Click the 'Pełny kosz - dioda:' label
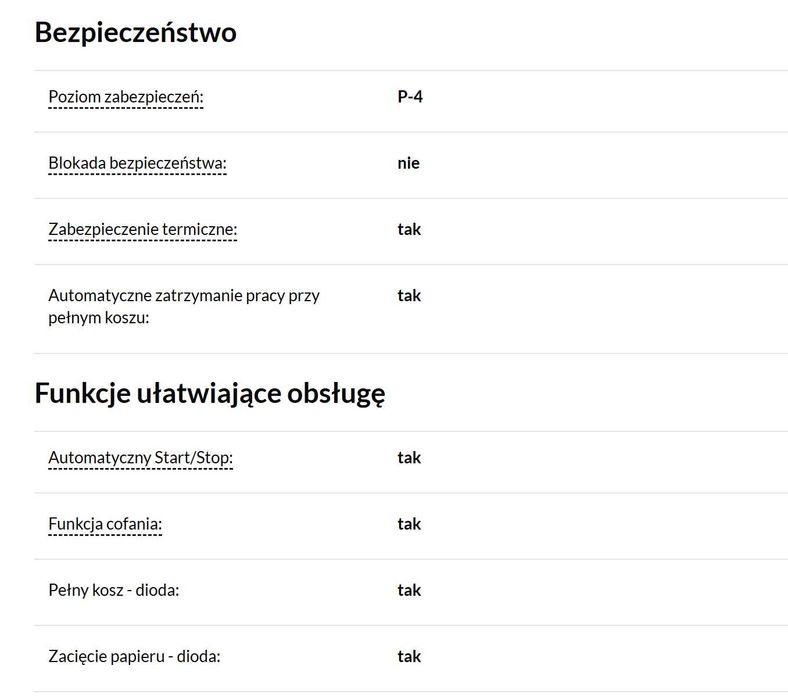The height and width of the screenshot is (700, 788). point(114,590)
